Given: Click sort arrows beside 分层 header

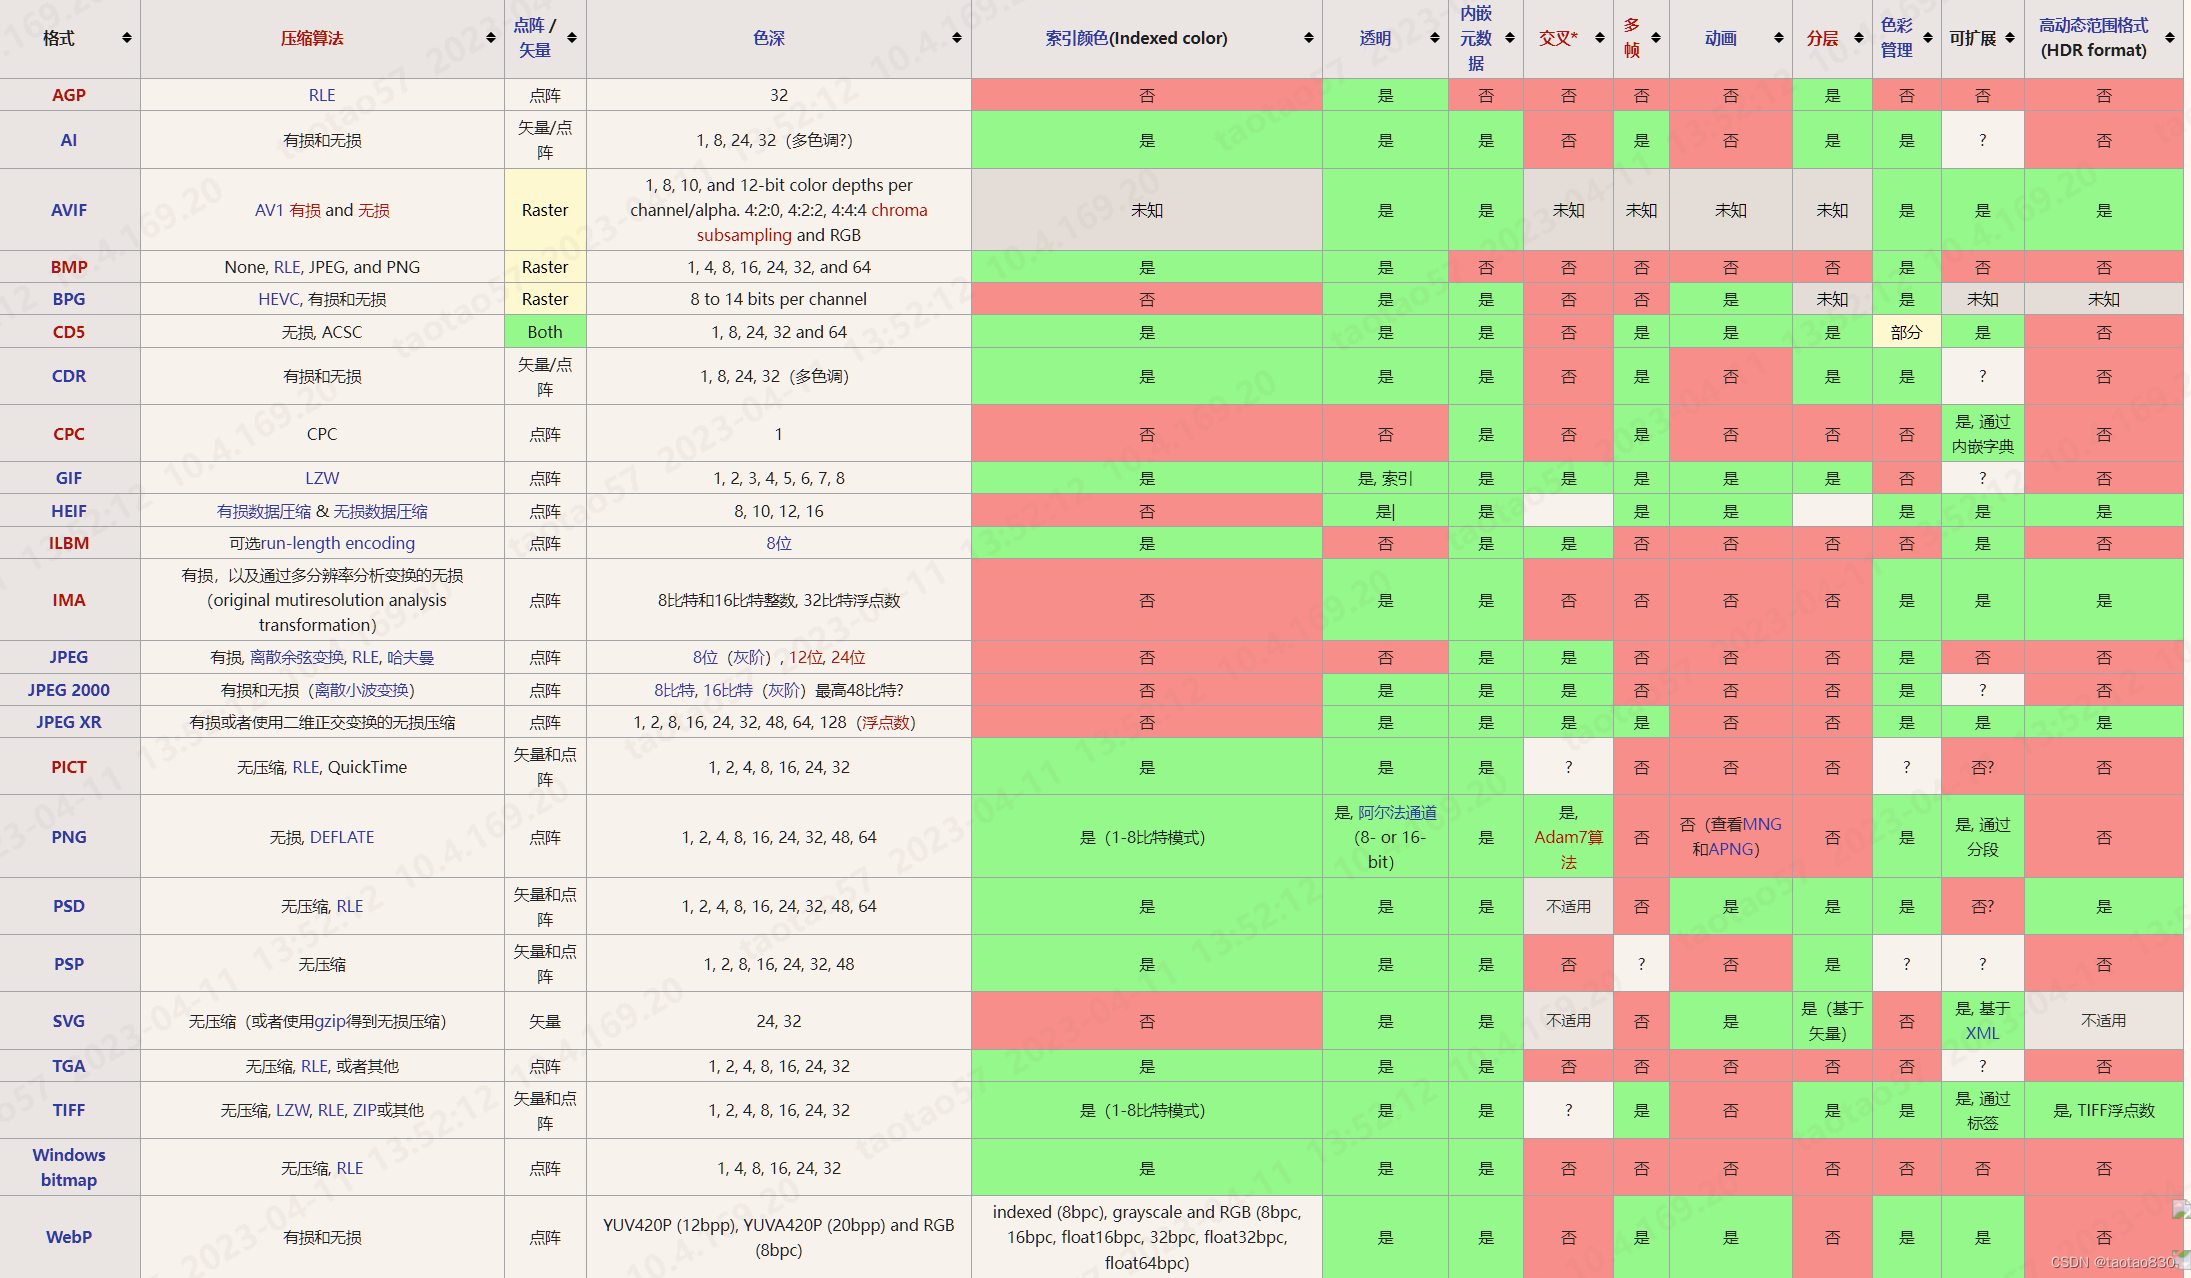Looking at the screenshot, I should tap(1858, 38).
